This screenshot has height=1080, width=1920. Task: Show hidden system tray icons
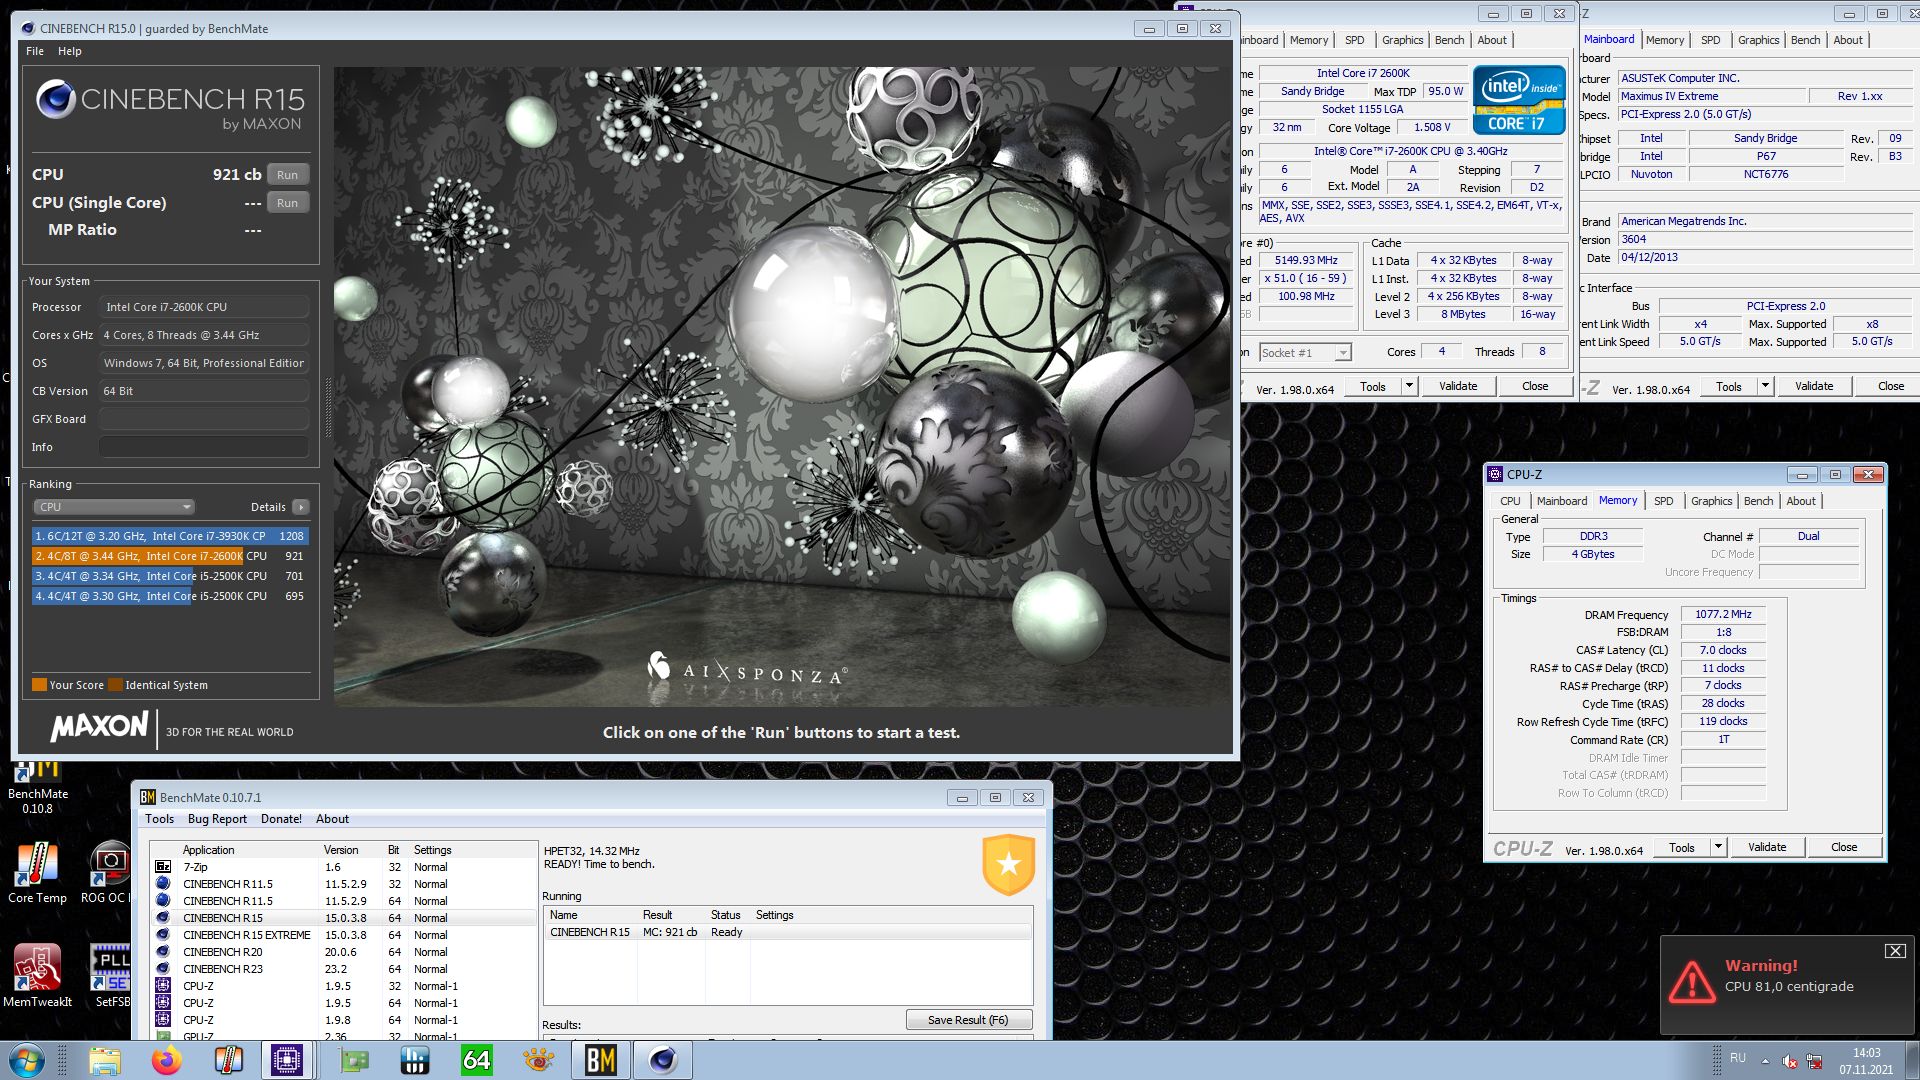pos(1765,1061)
